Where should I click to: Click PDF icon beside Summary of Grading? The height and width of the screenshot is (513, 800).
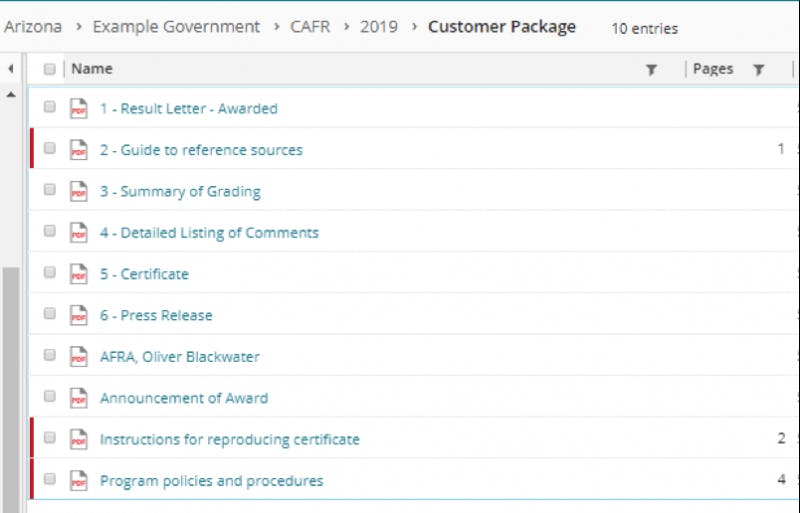[x=79, y=191]
